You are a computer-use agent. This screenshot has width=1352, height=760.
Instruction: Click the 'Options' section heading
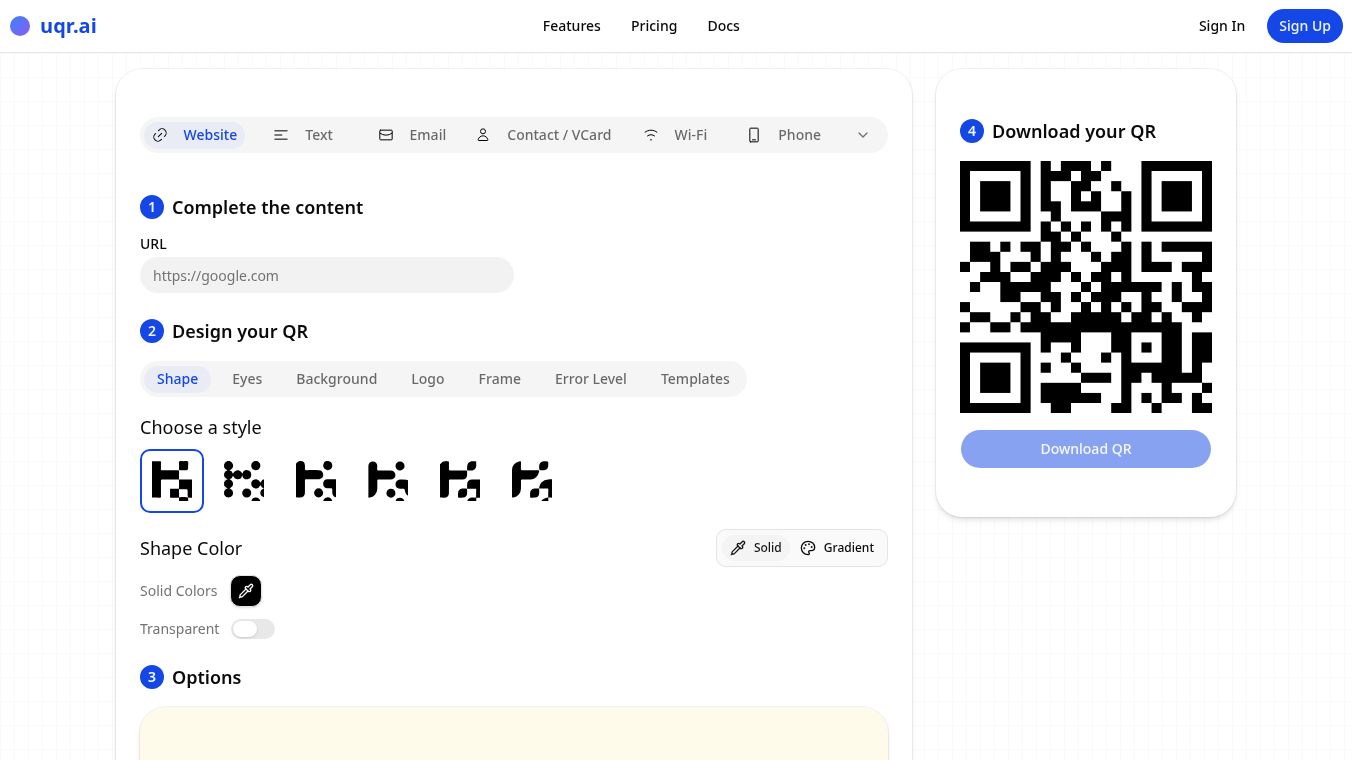(x=206, y=678)
